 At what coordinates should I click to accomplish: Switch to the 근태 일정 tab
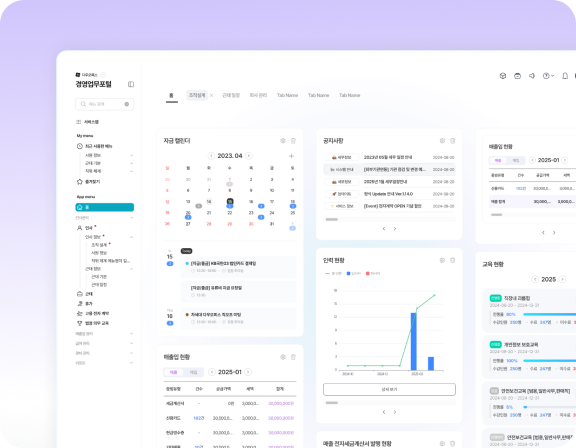[231, 95]
